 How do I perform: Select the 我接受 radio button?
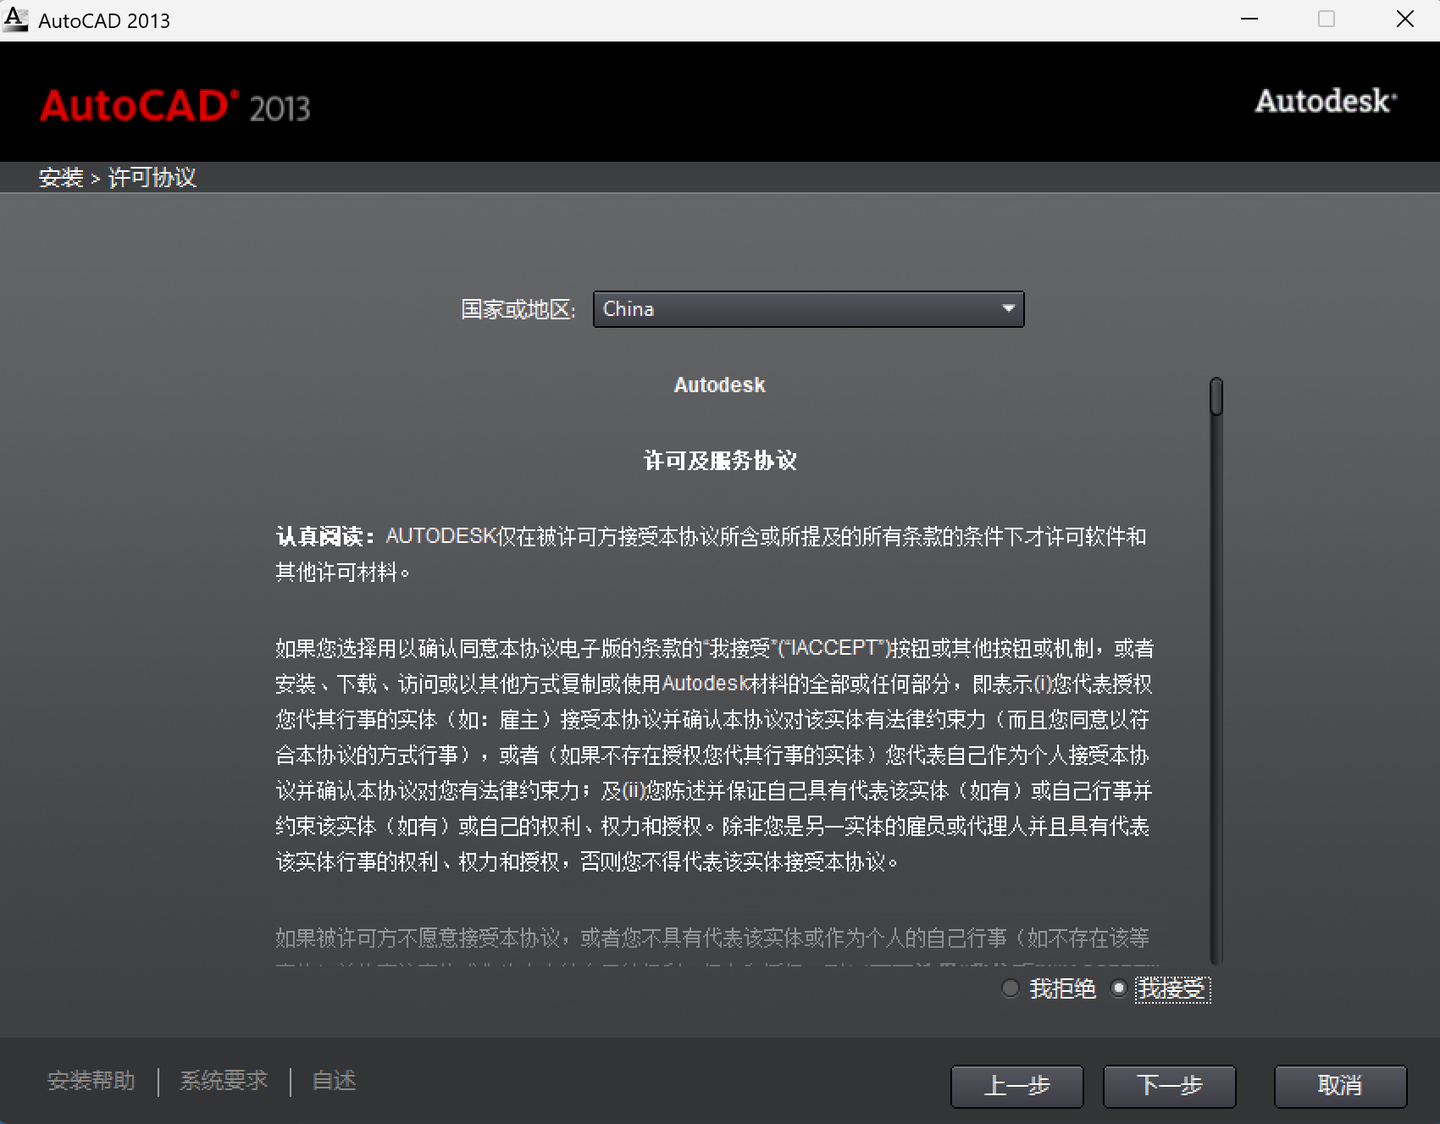coord(1118,988)
